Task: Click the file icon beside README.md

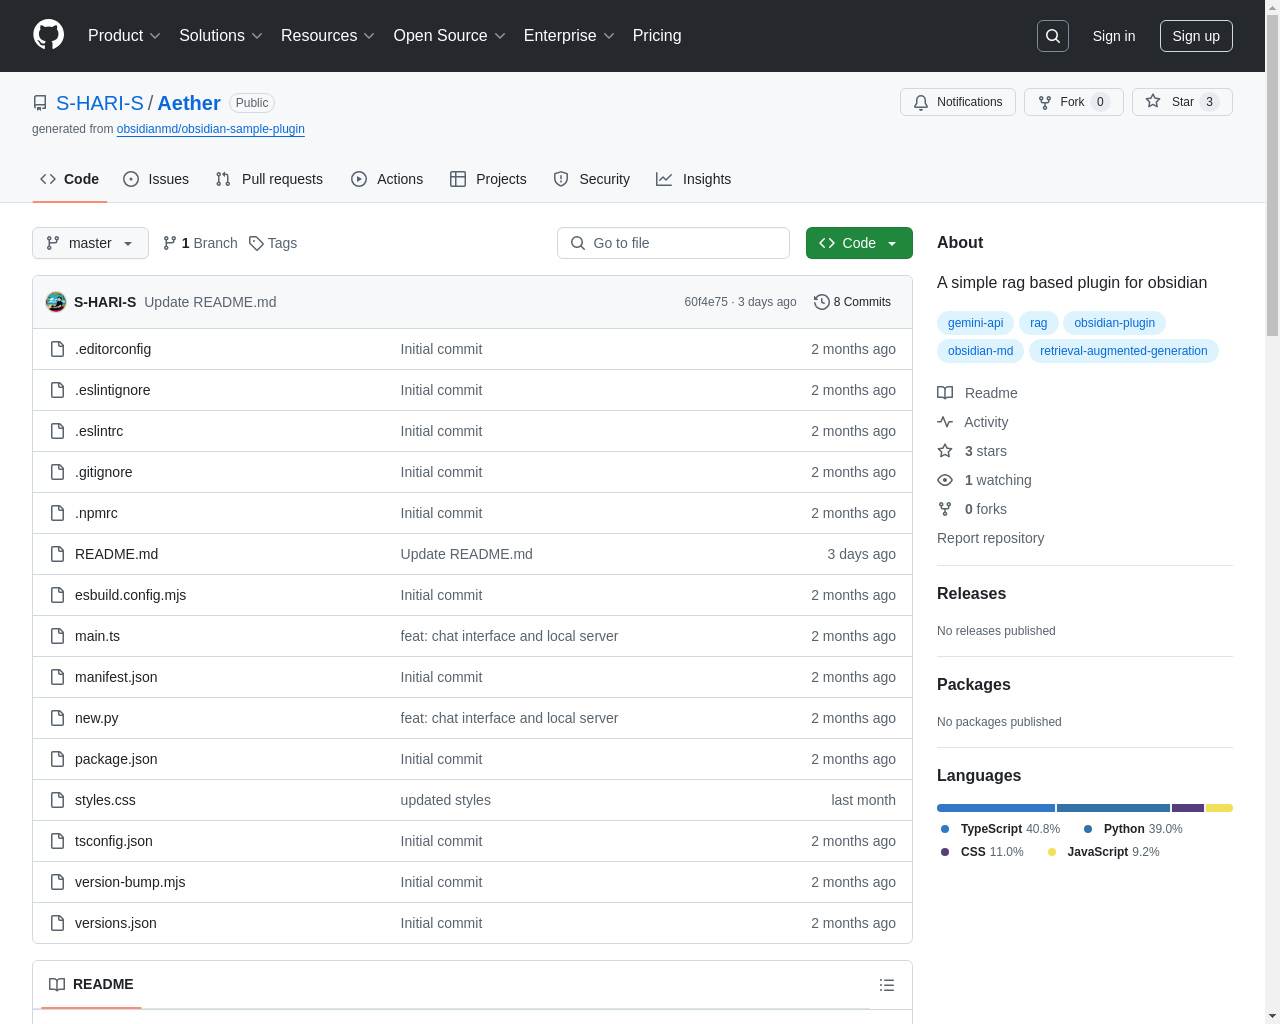Action: tap(58, 554)
